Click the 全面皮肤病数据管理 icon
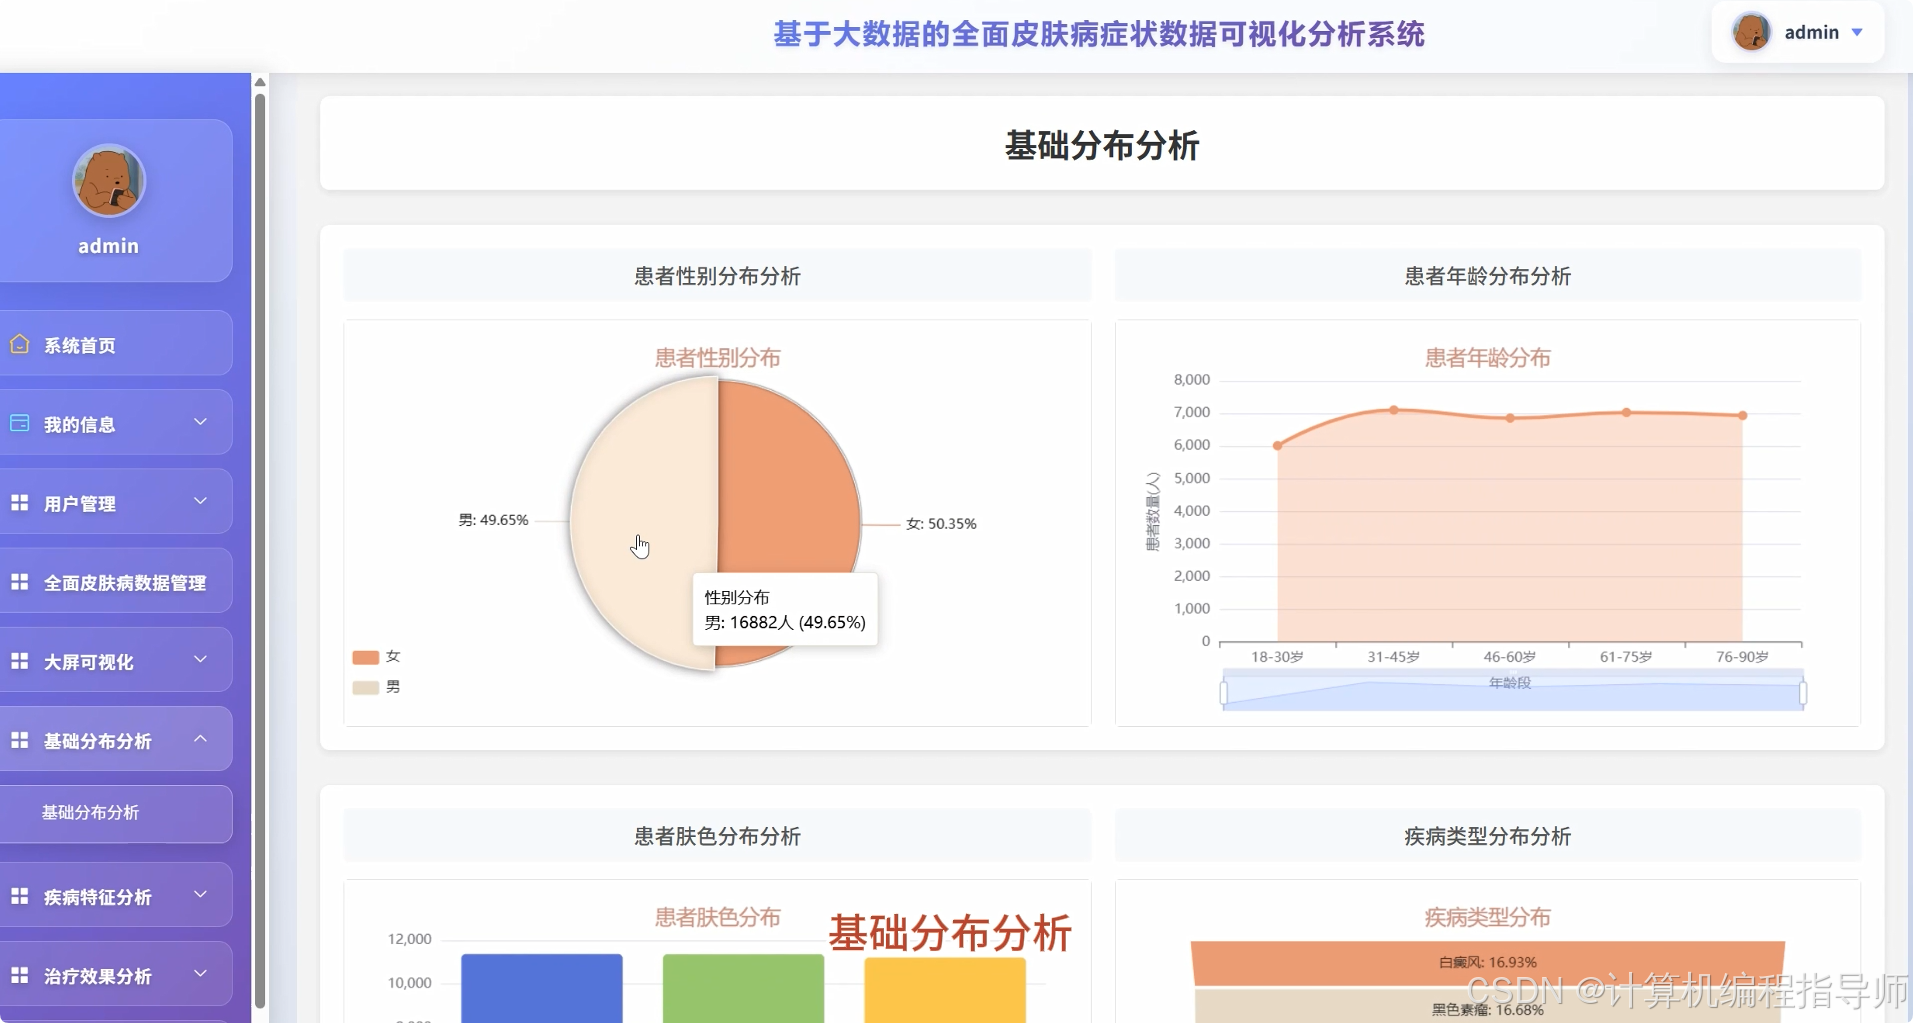Image resolution: width=1913 pixels, height=1023 pixels. tap(19, 581)
